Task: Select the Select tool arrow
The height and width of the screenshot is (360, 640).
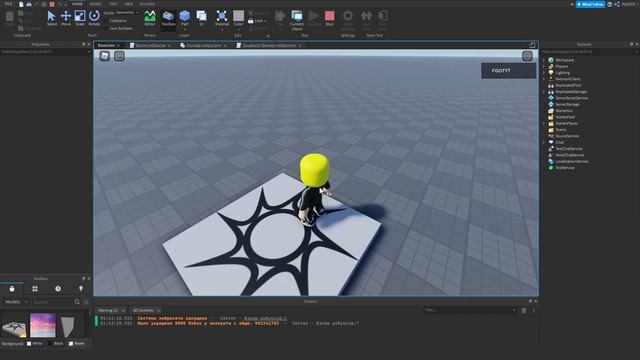Action: click(51, 18)
